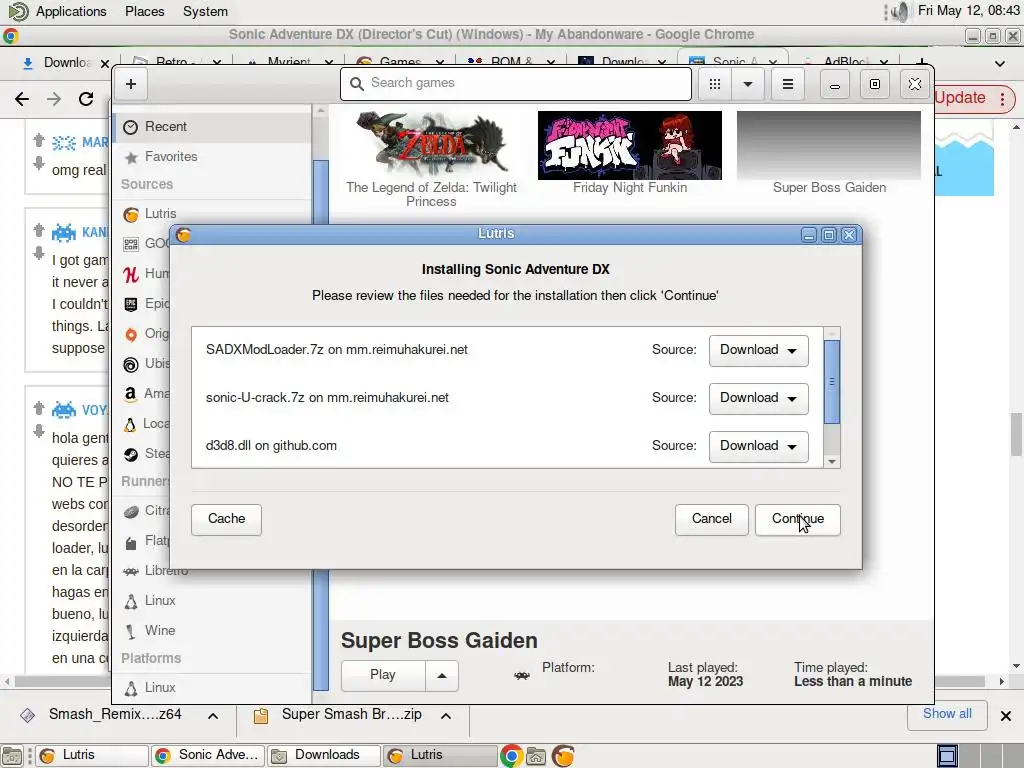Image resolution: width=1024 pixels, height=768 pixels.
Task: Select the Super Boss Gaiden game cover
Action: (829, 145)
